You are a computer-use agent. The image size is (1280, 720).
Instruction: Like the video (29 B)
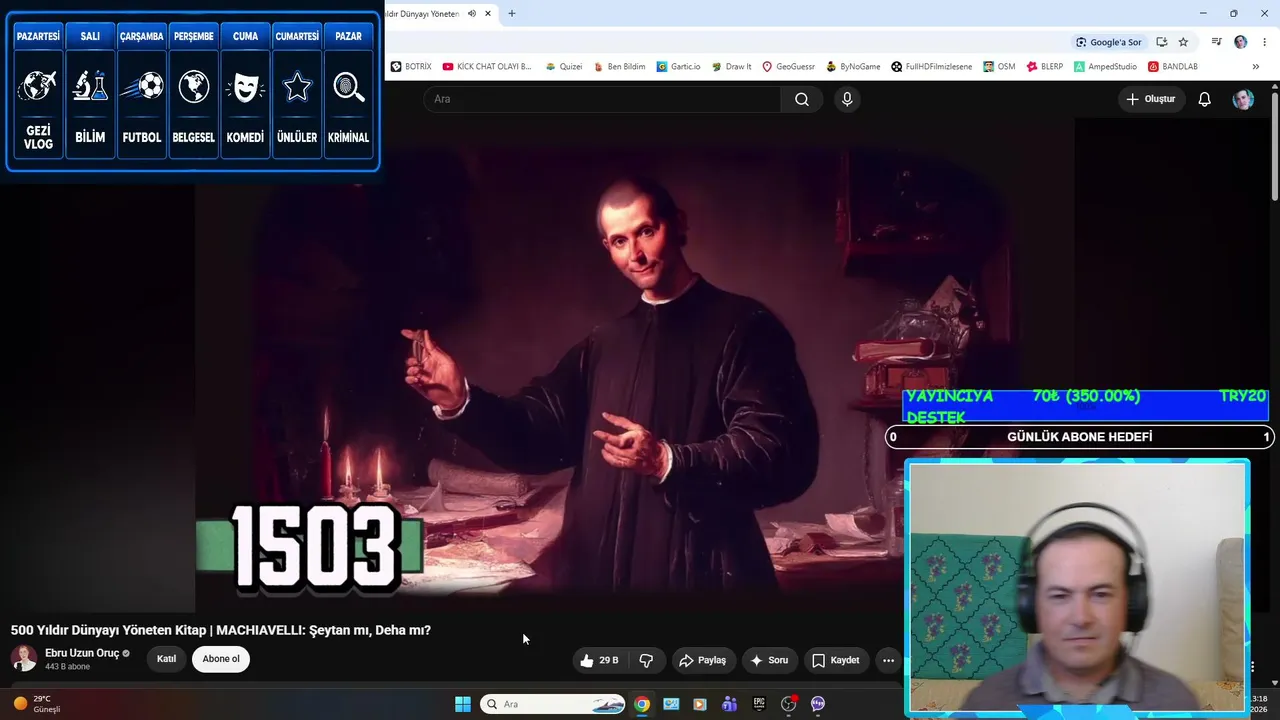pyautogui.click(x=600, y=660)
